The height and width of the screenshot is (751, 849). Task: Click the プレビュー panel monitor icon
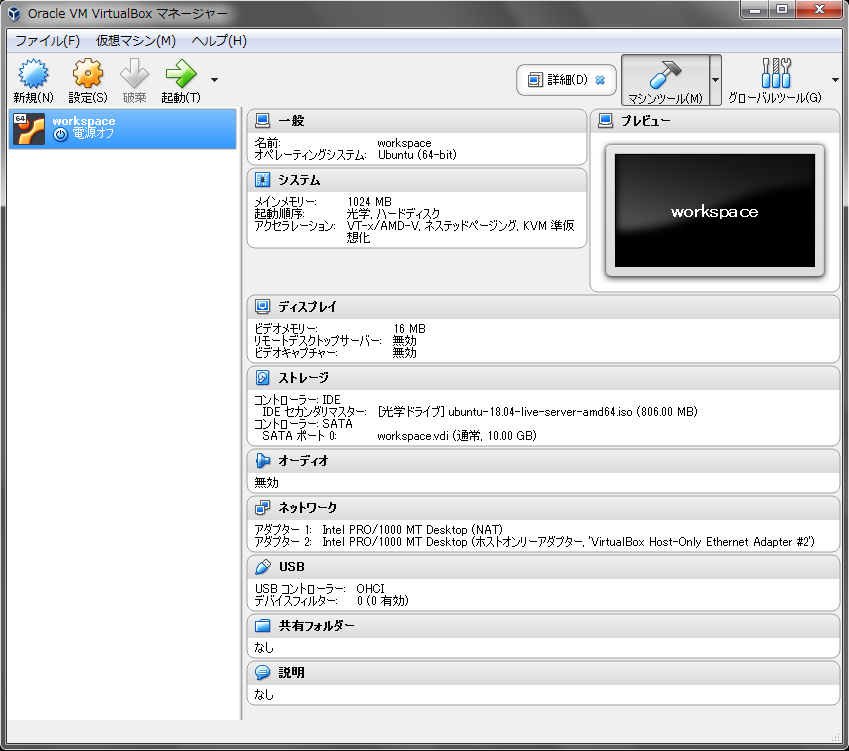(x=605, y=120)
